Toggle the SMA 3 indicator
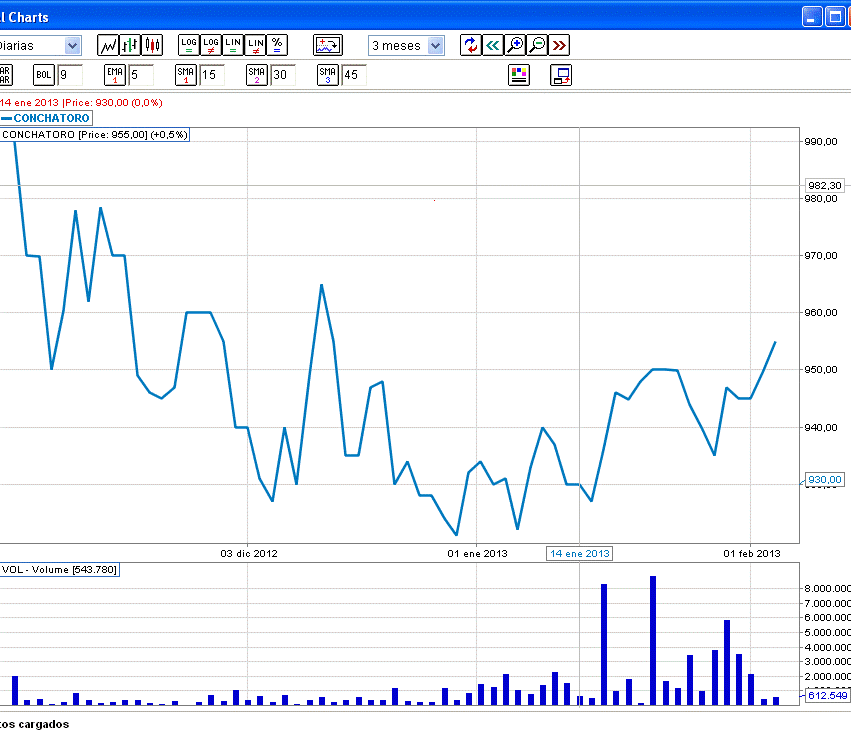Image resolution: width=851 pixels, height=730 pixels. 328,75
